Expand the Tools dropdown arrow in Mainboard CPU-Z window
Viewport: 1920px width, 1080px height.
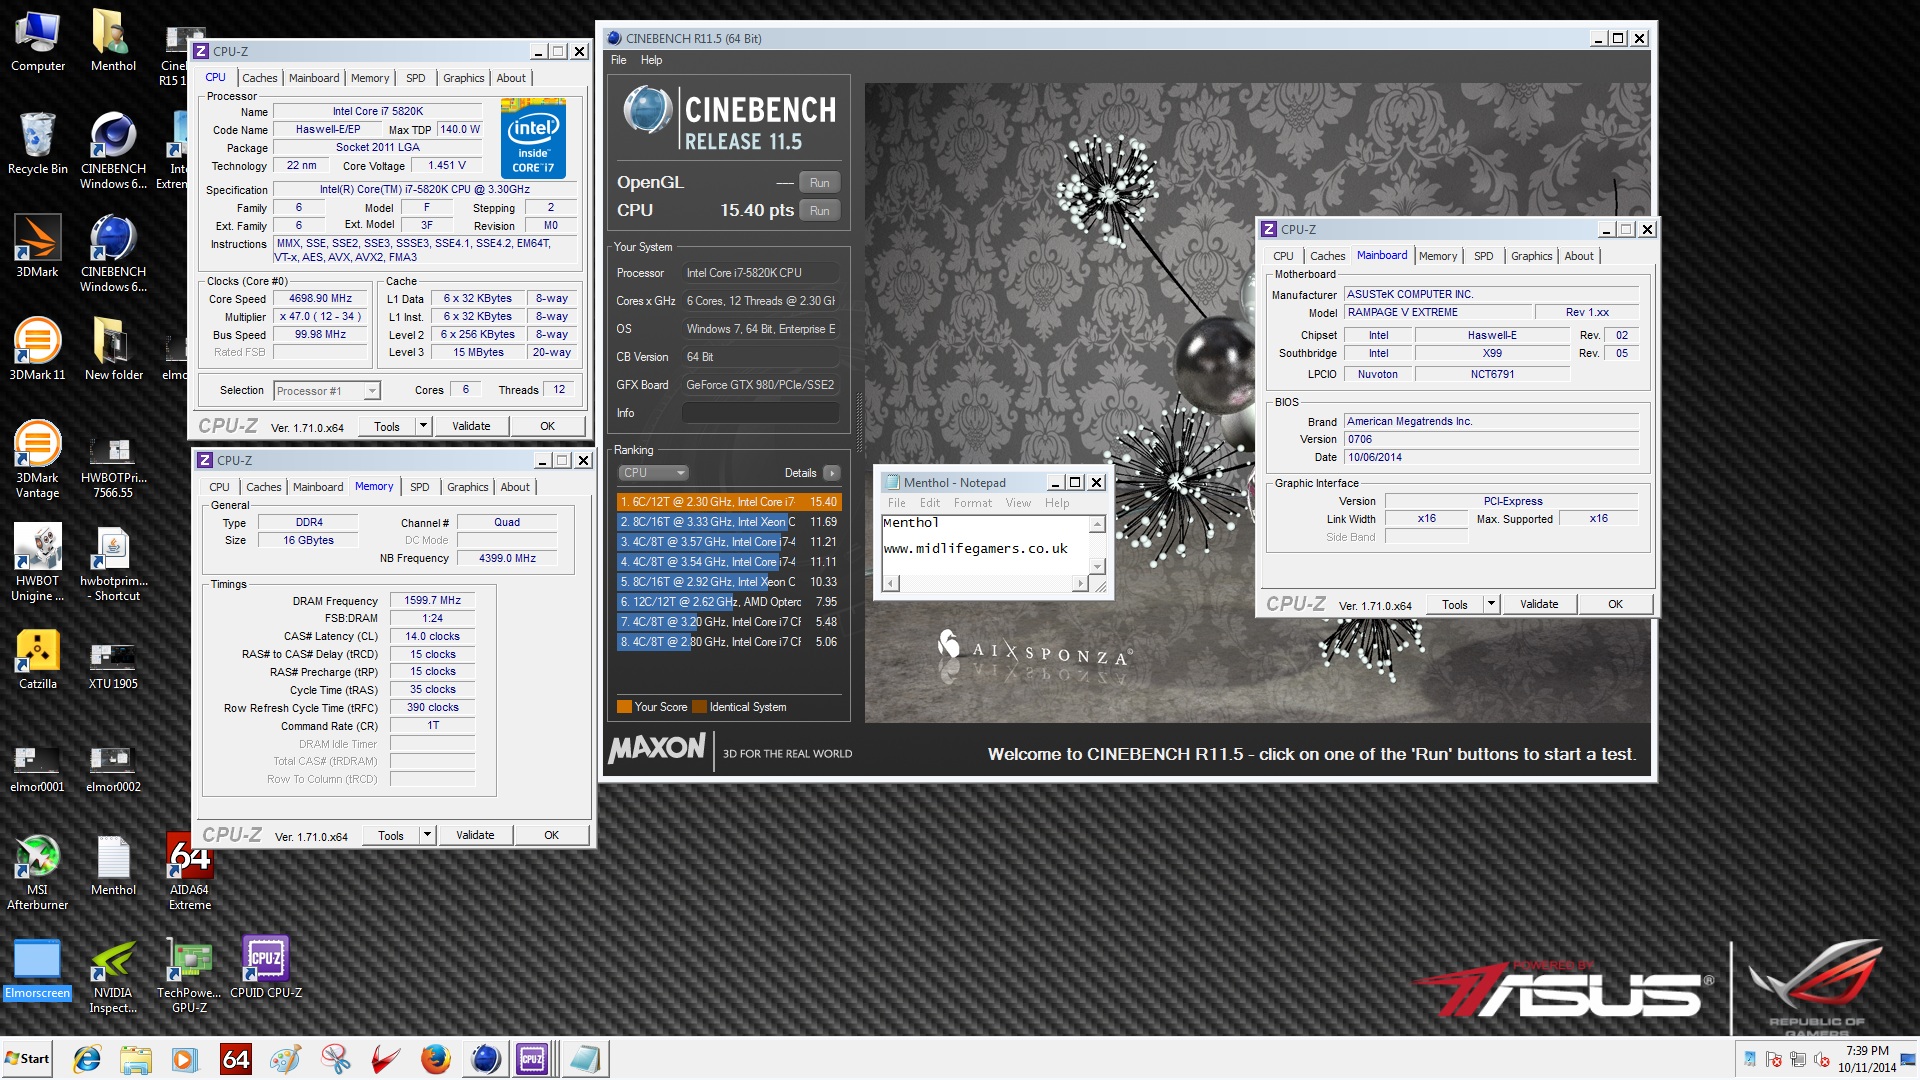[1492, 604]
